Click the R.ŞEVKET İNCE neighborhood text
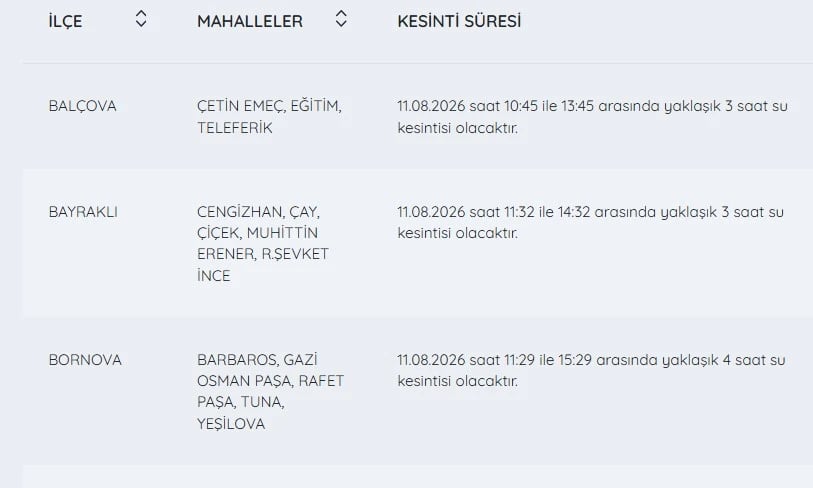 tap(262, 264)
